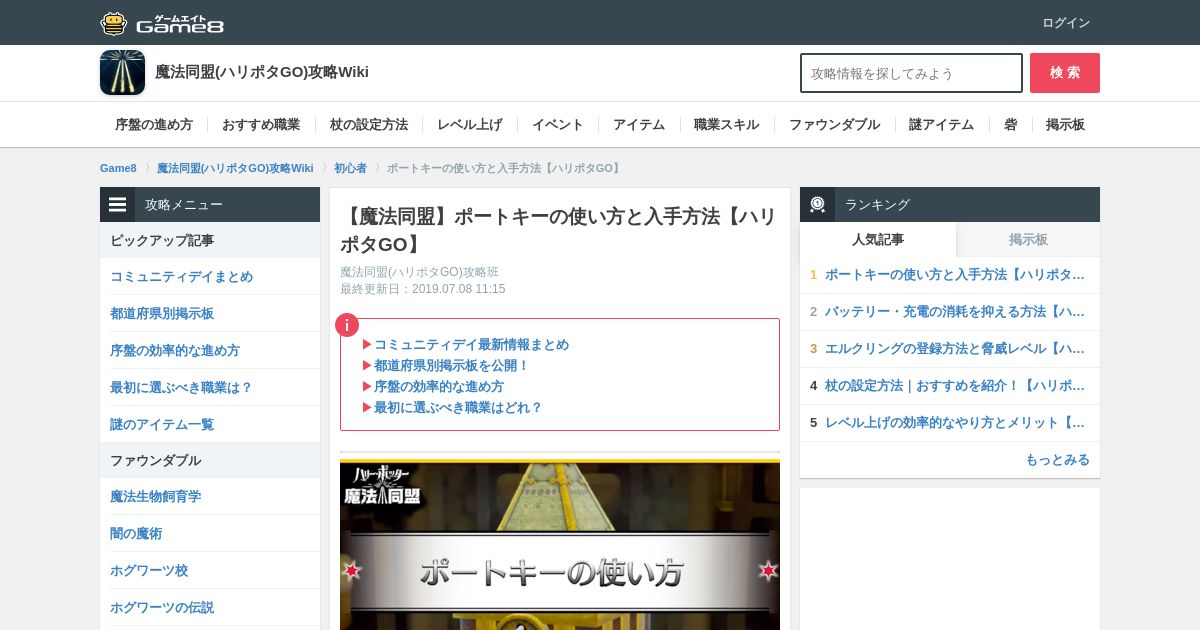Open 謎のアイテム一覧 in sidebar
1200x630 pixels.
pyautogui.click(x=210, y=425)
